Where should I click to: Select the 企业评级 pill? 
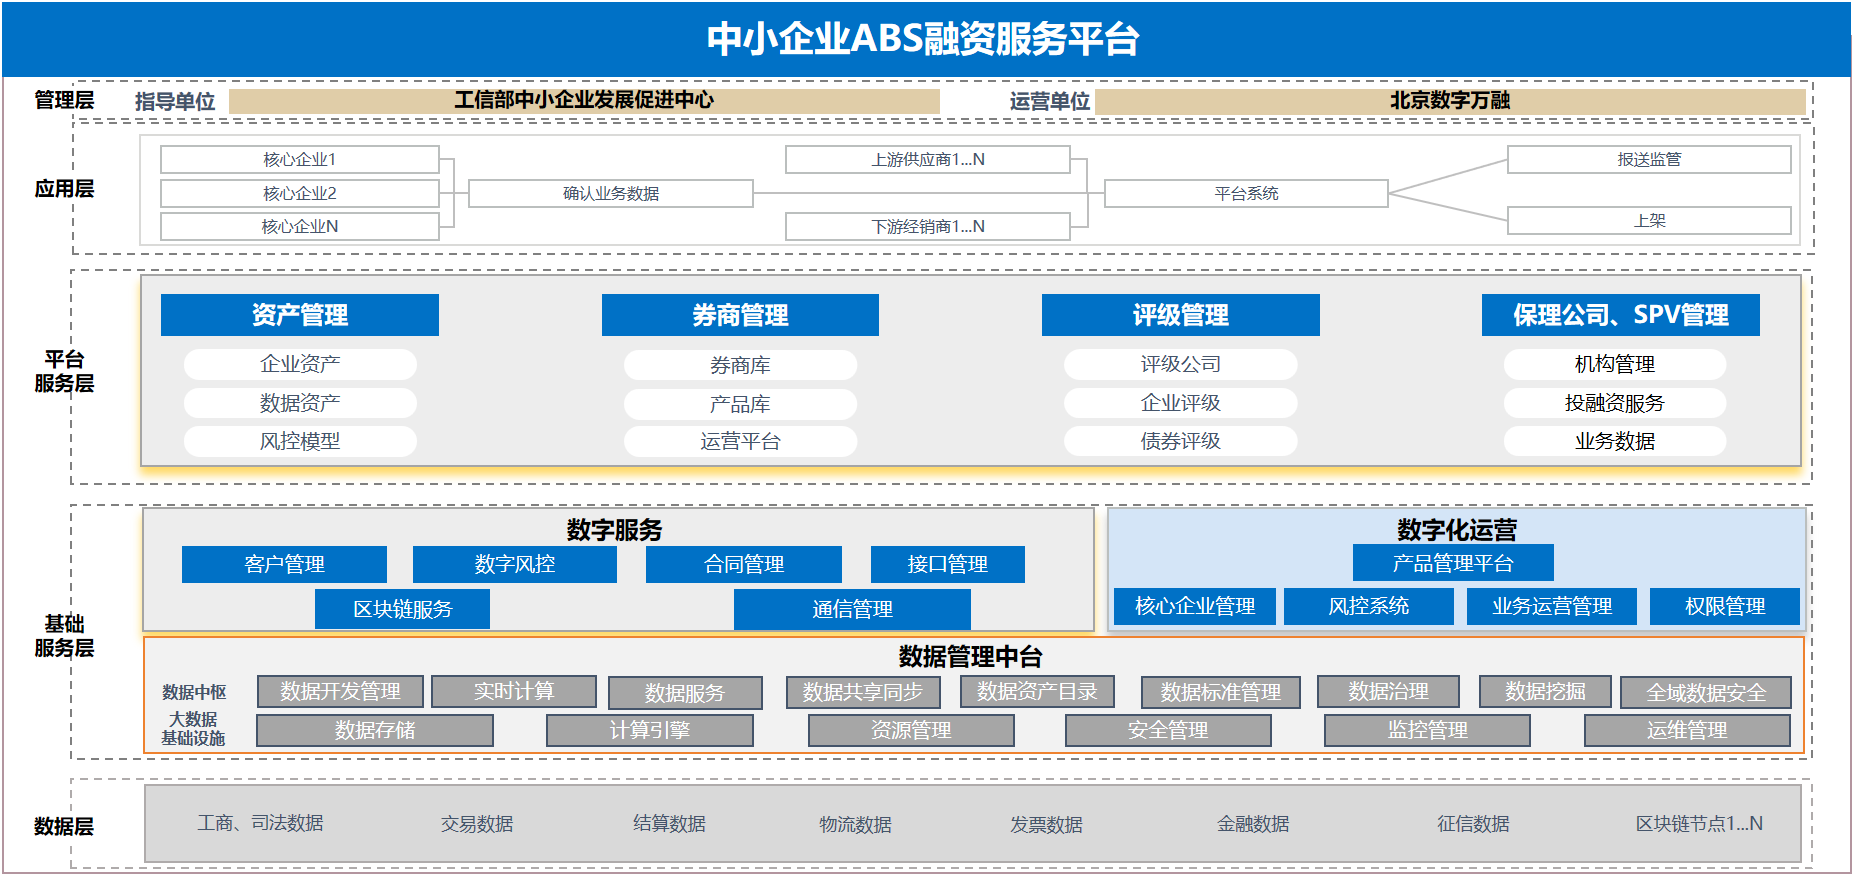[x=1181, y=403]
